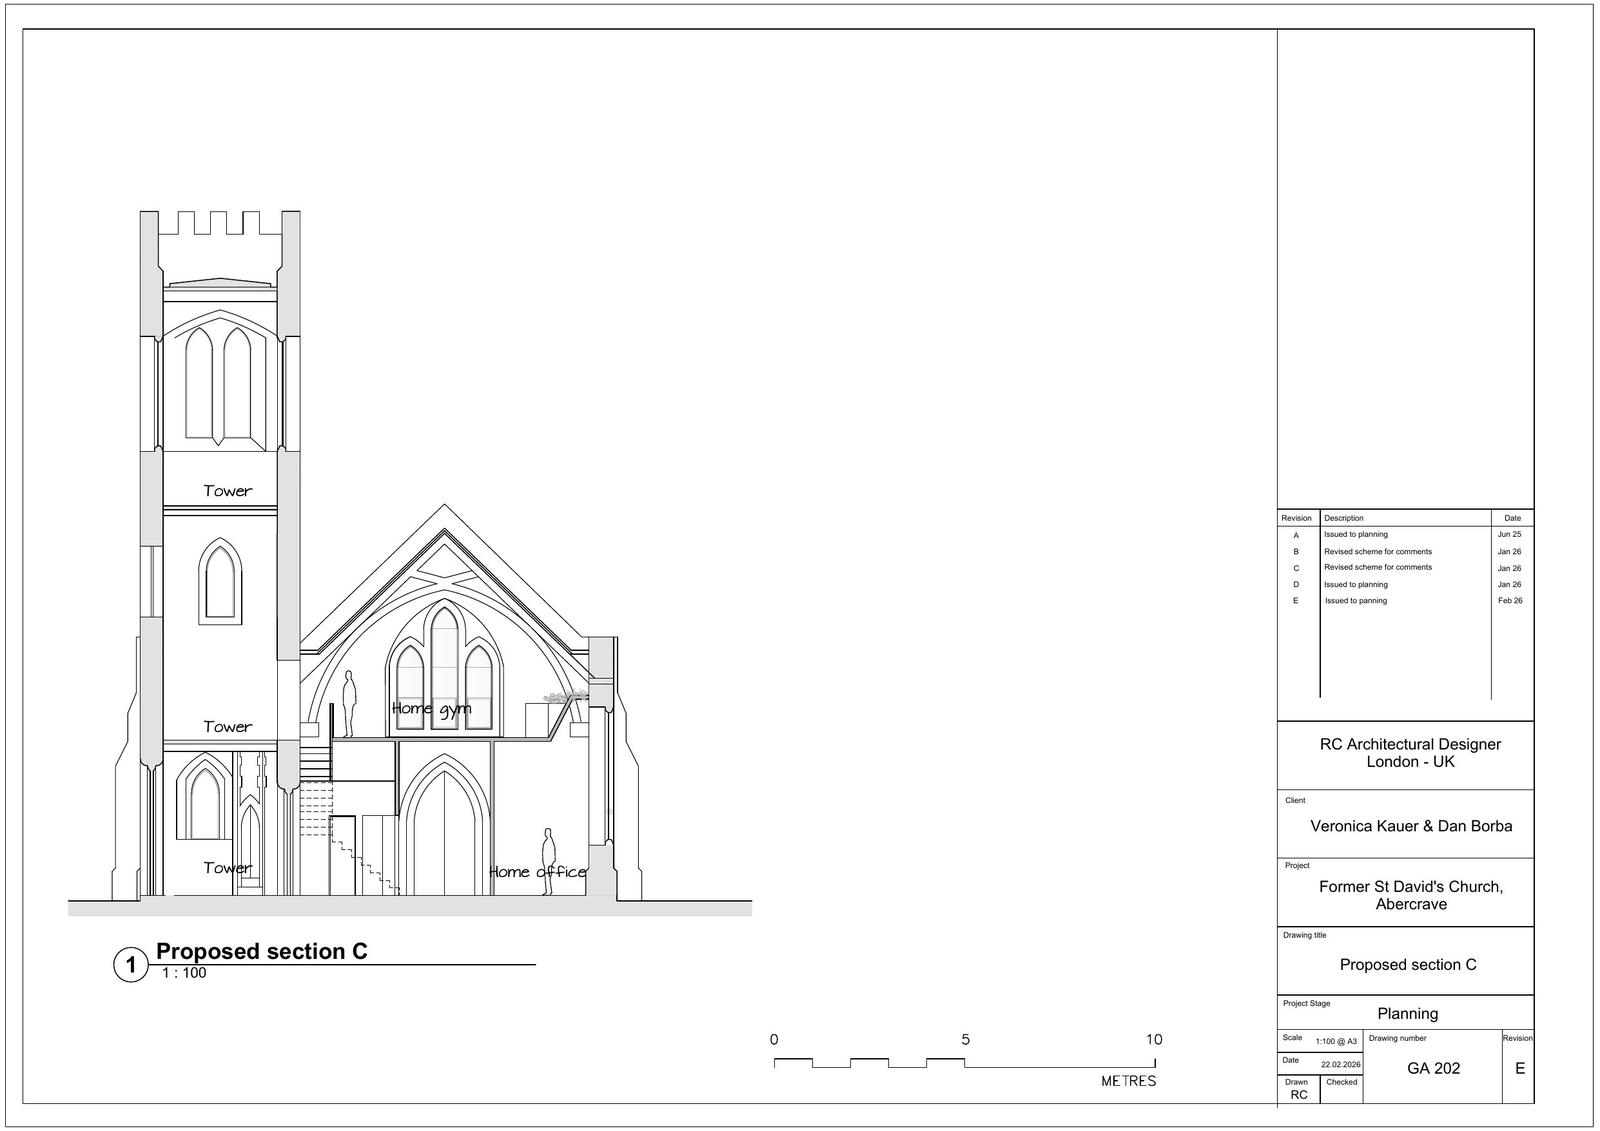This screenshot has width=1600, height=1131.
Task: Click the triple arched window above Home gym
Action: pos(444,660)
